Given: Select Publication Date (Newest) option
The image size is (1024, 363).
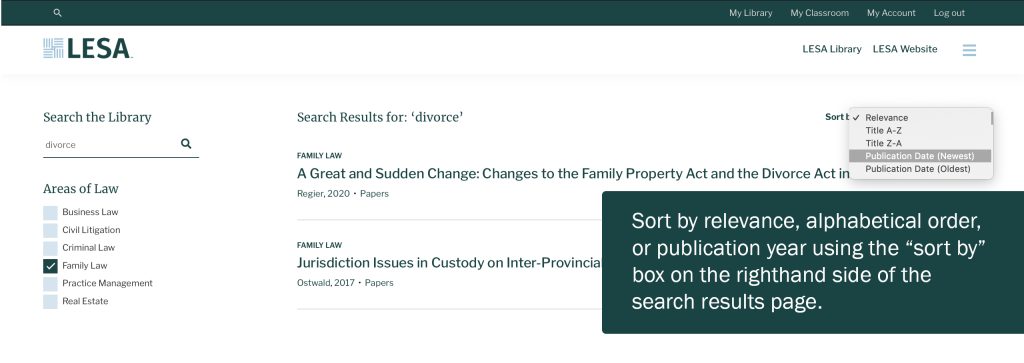Looking at the screenshot, I should pos(920,156).
